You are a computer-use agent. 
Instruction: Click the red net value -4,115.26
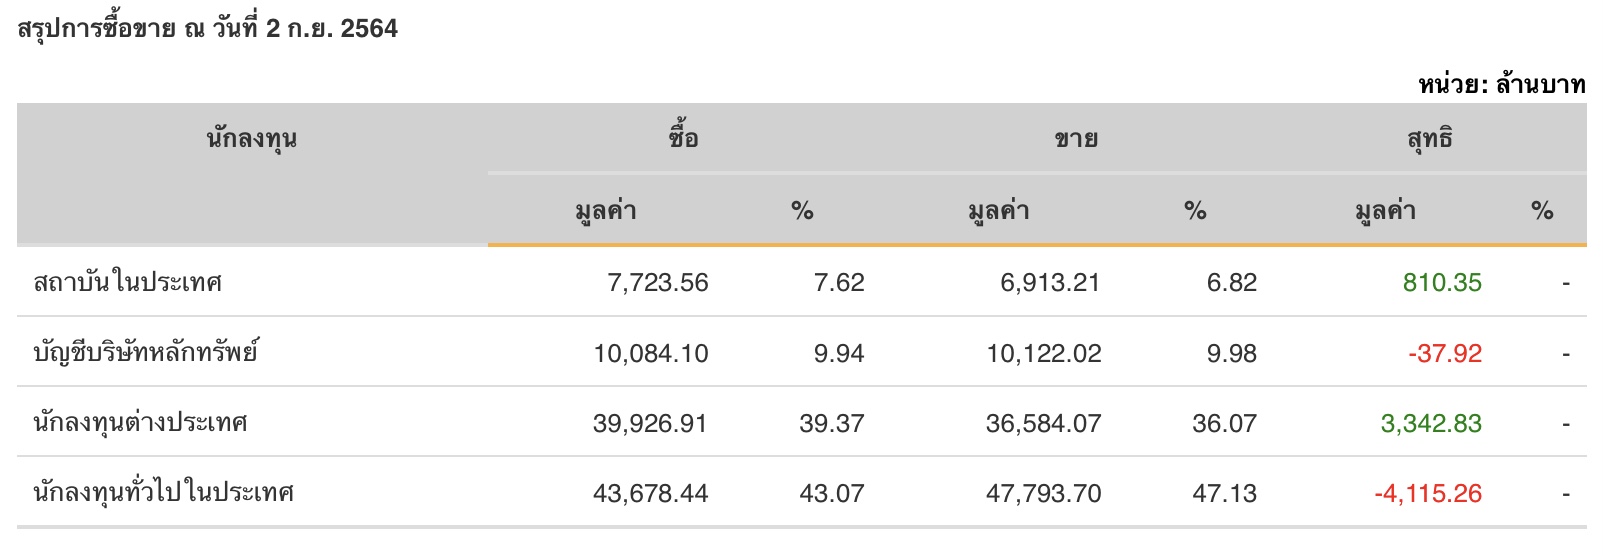1428,494
